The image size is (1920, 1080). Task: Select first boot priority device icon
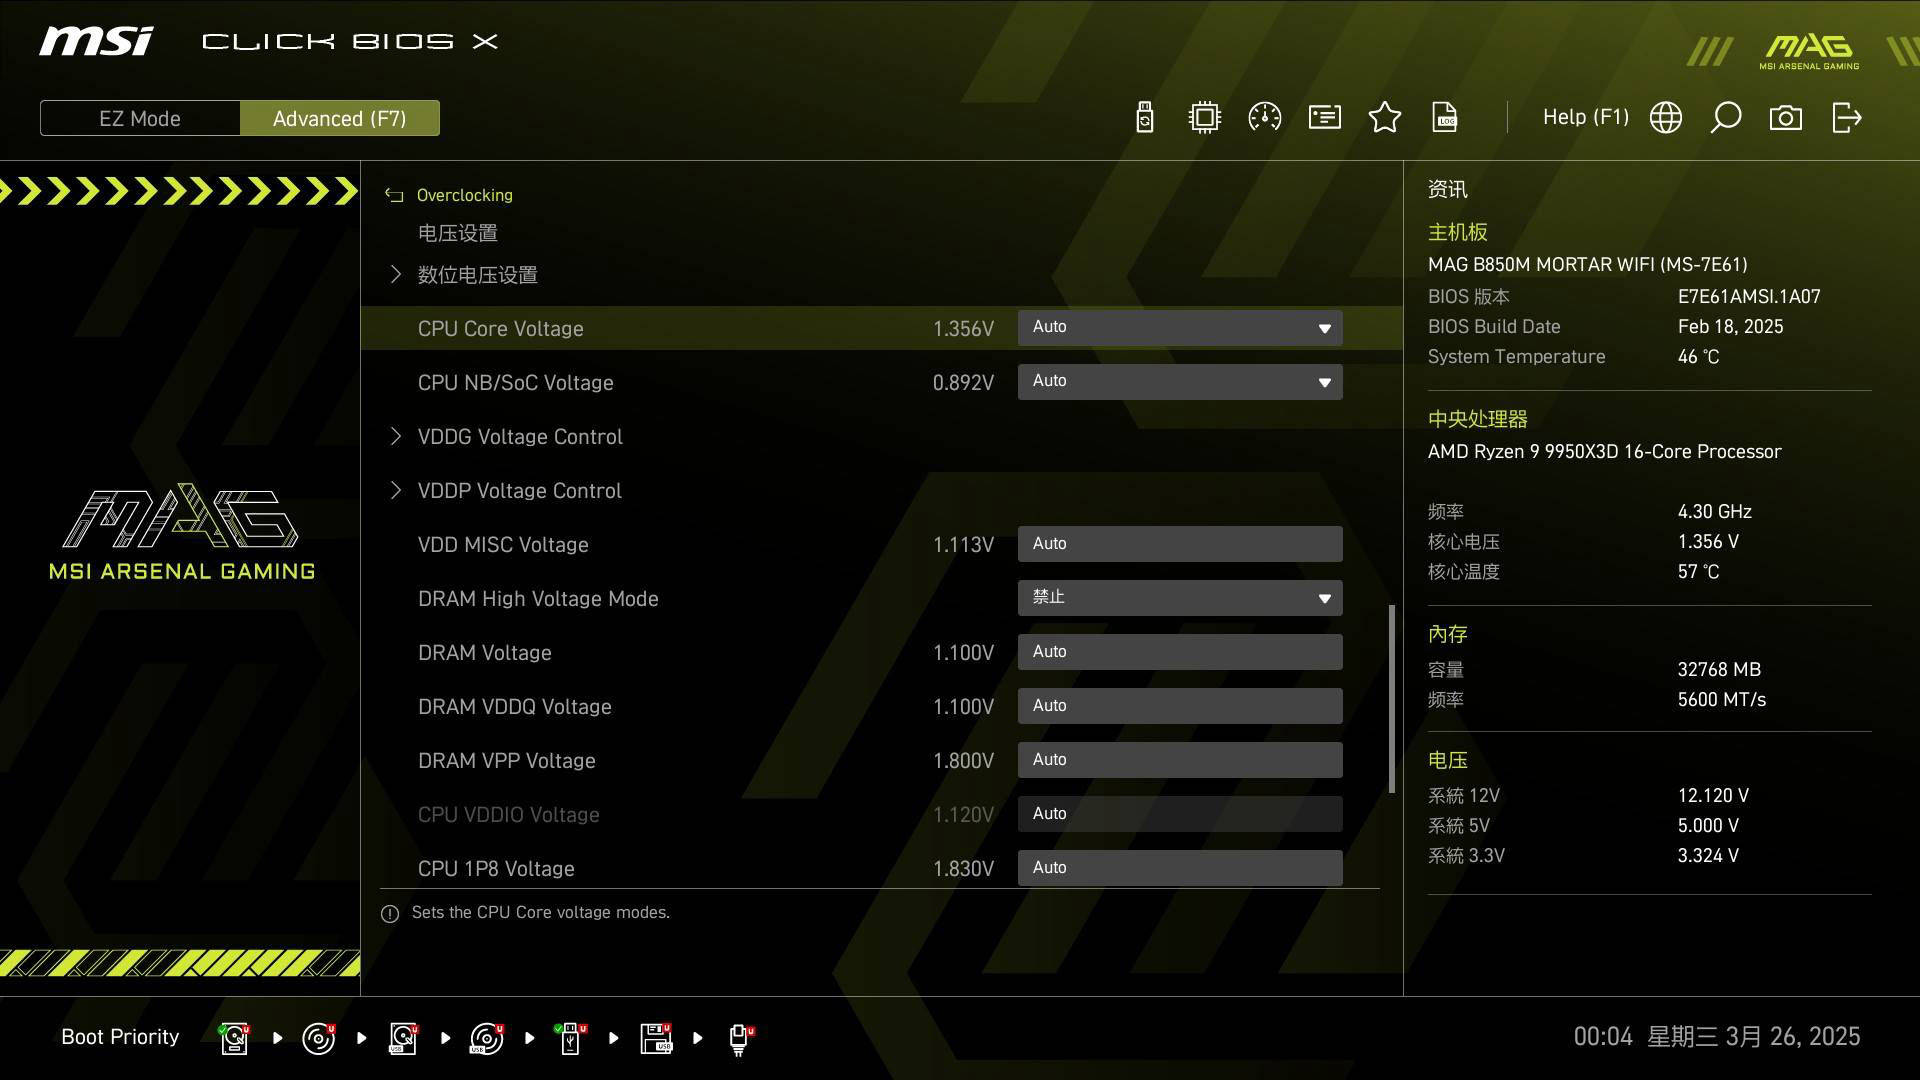point(234,1038)
